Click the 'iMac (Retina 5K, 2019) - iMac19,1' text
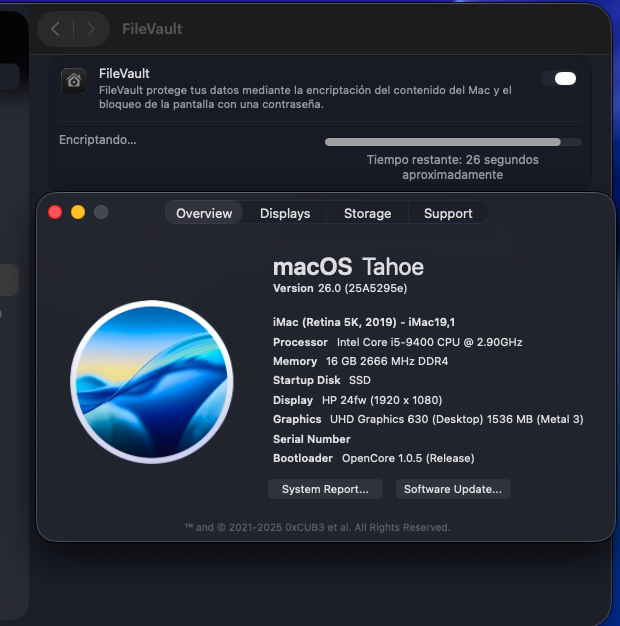Screen dimensions: 620x626 [364, 322]
